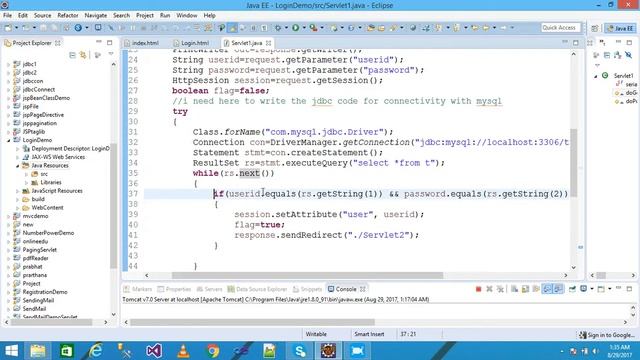This screenshot has height=360, width=640.
Task: Click the globe web browser toolbar icon
Action: coord(413,27)
